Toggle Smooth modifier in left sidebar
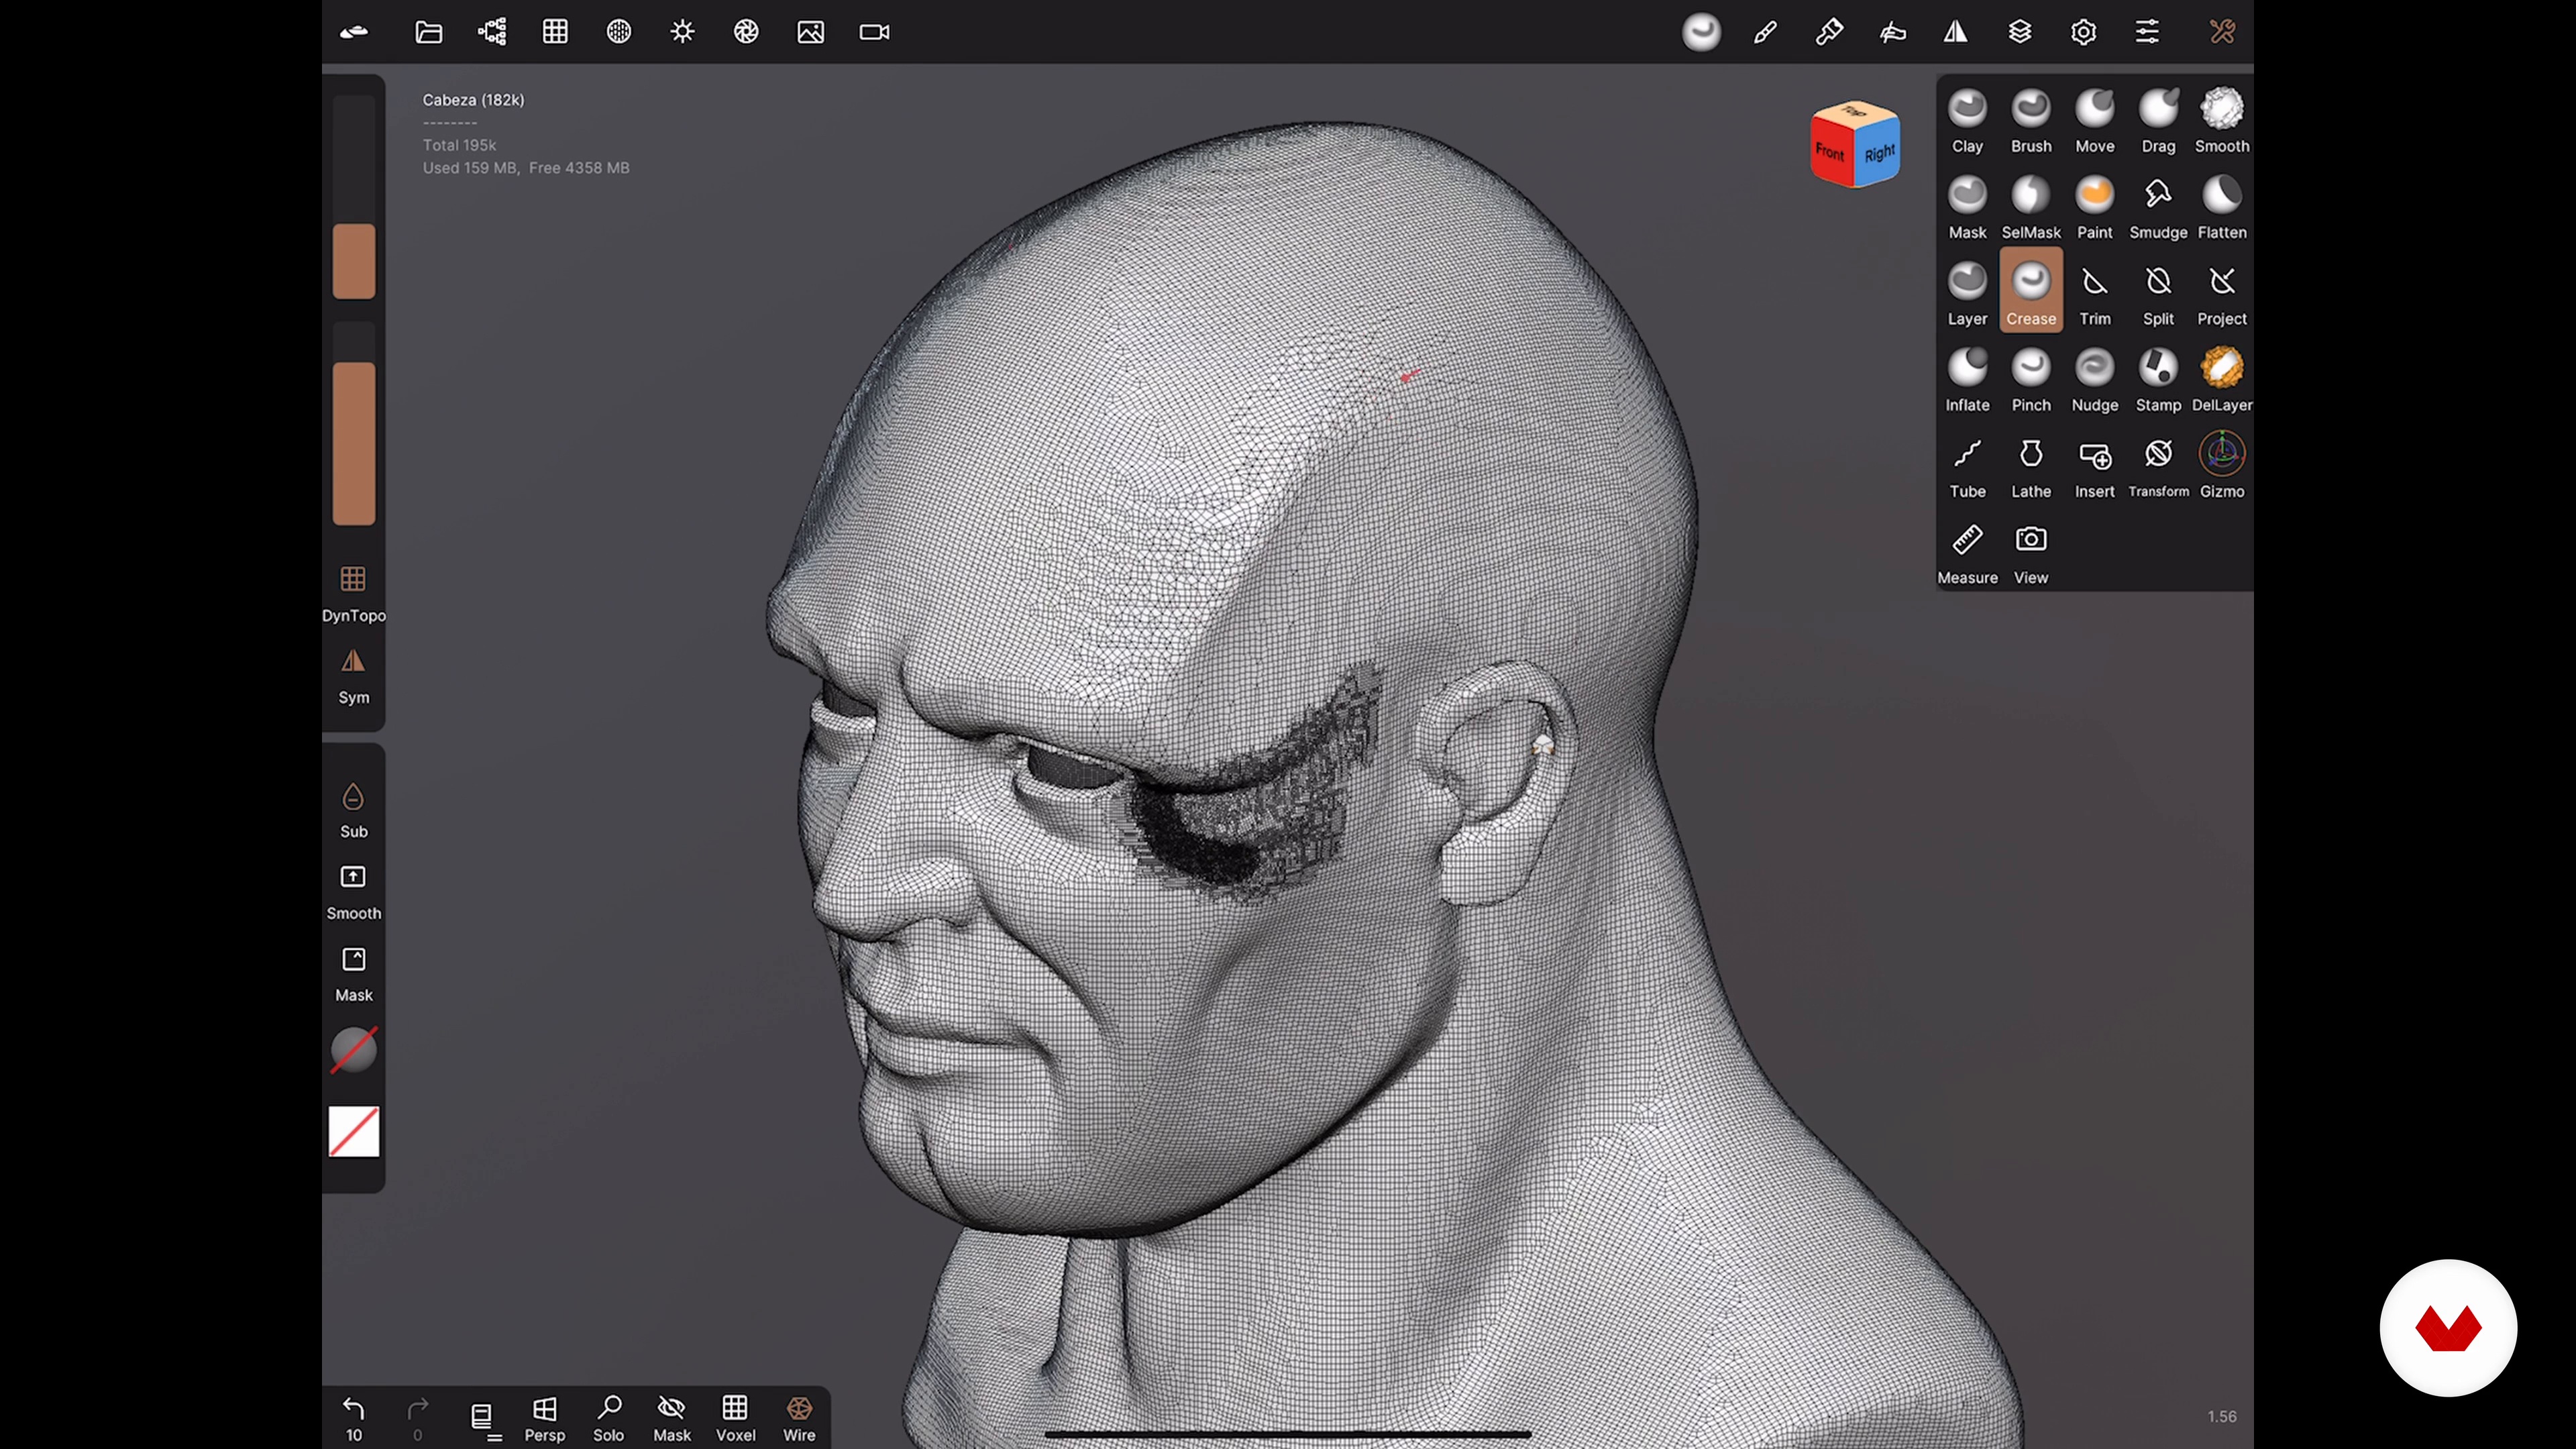Image resolution: width=2576 pixels, height=1449 pixels. (x=353, y=891)
